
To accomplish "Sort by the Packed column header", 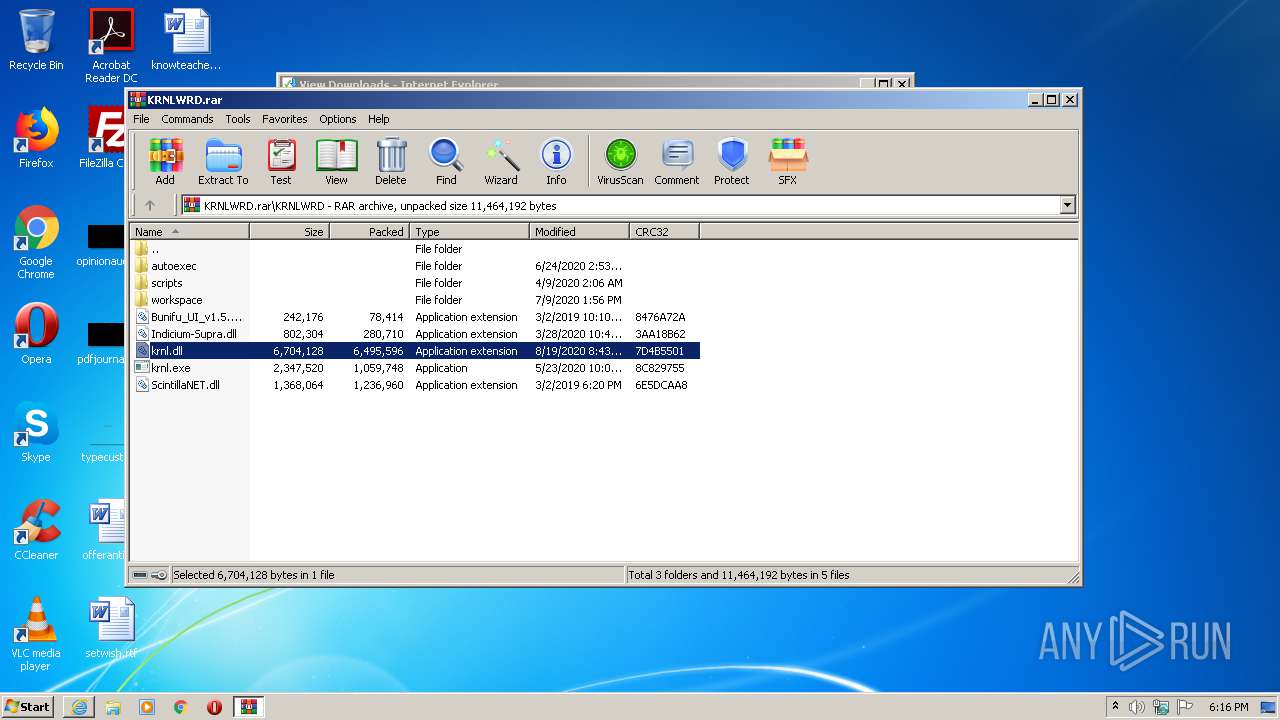I will [369, 231].
